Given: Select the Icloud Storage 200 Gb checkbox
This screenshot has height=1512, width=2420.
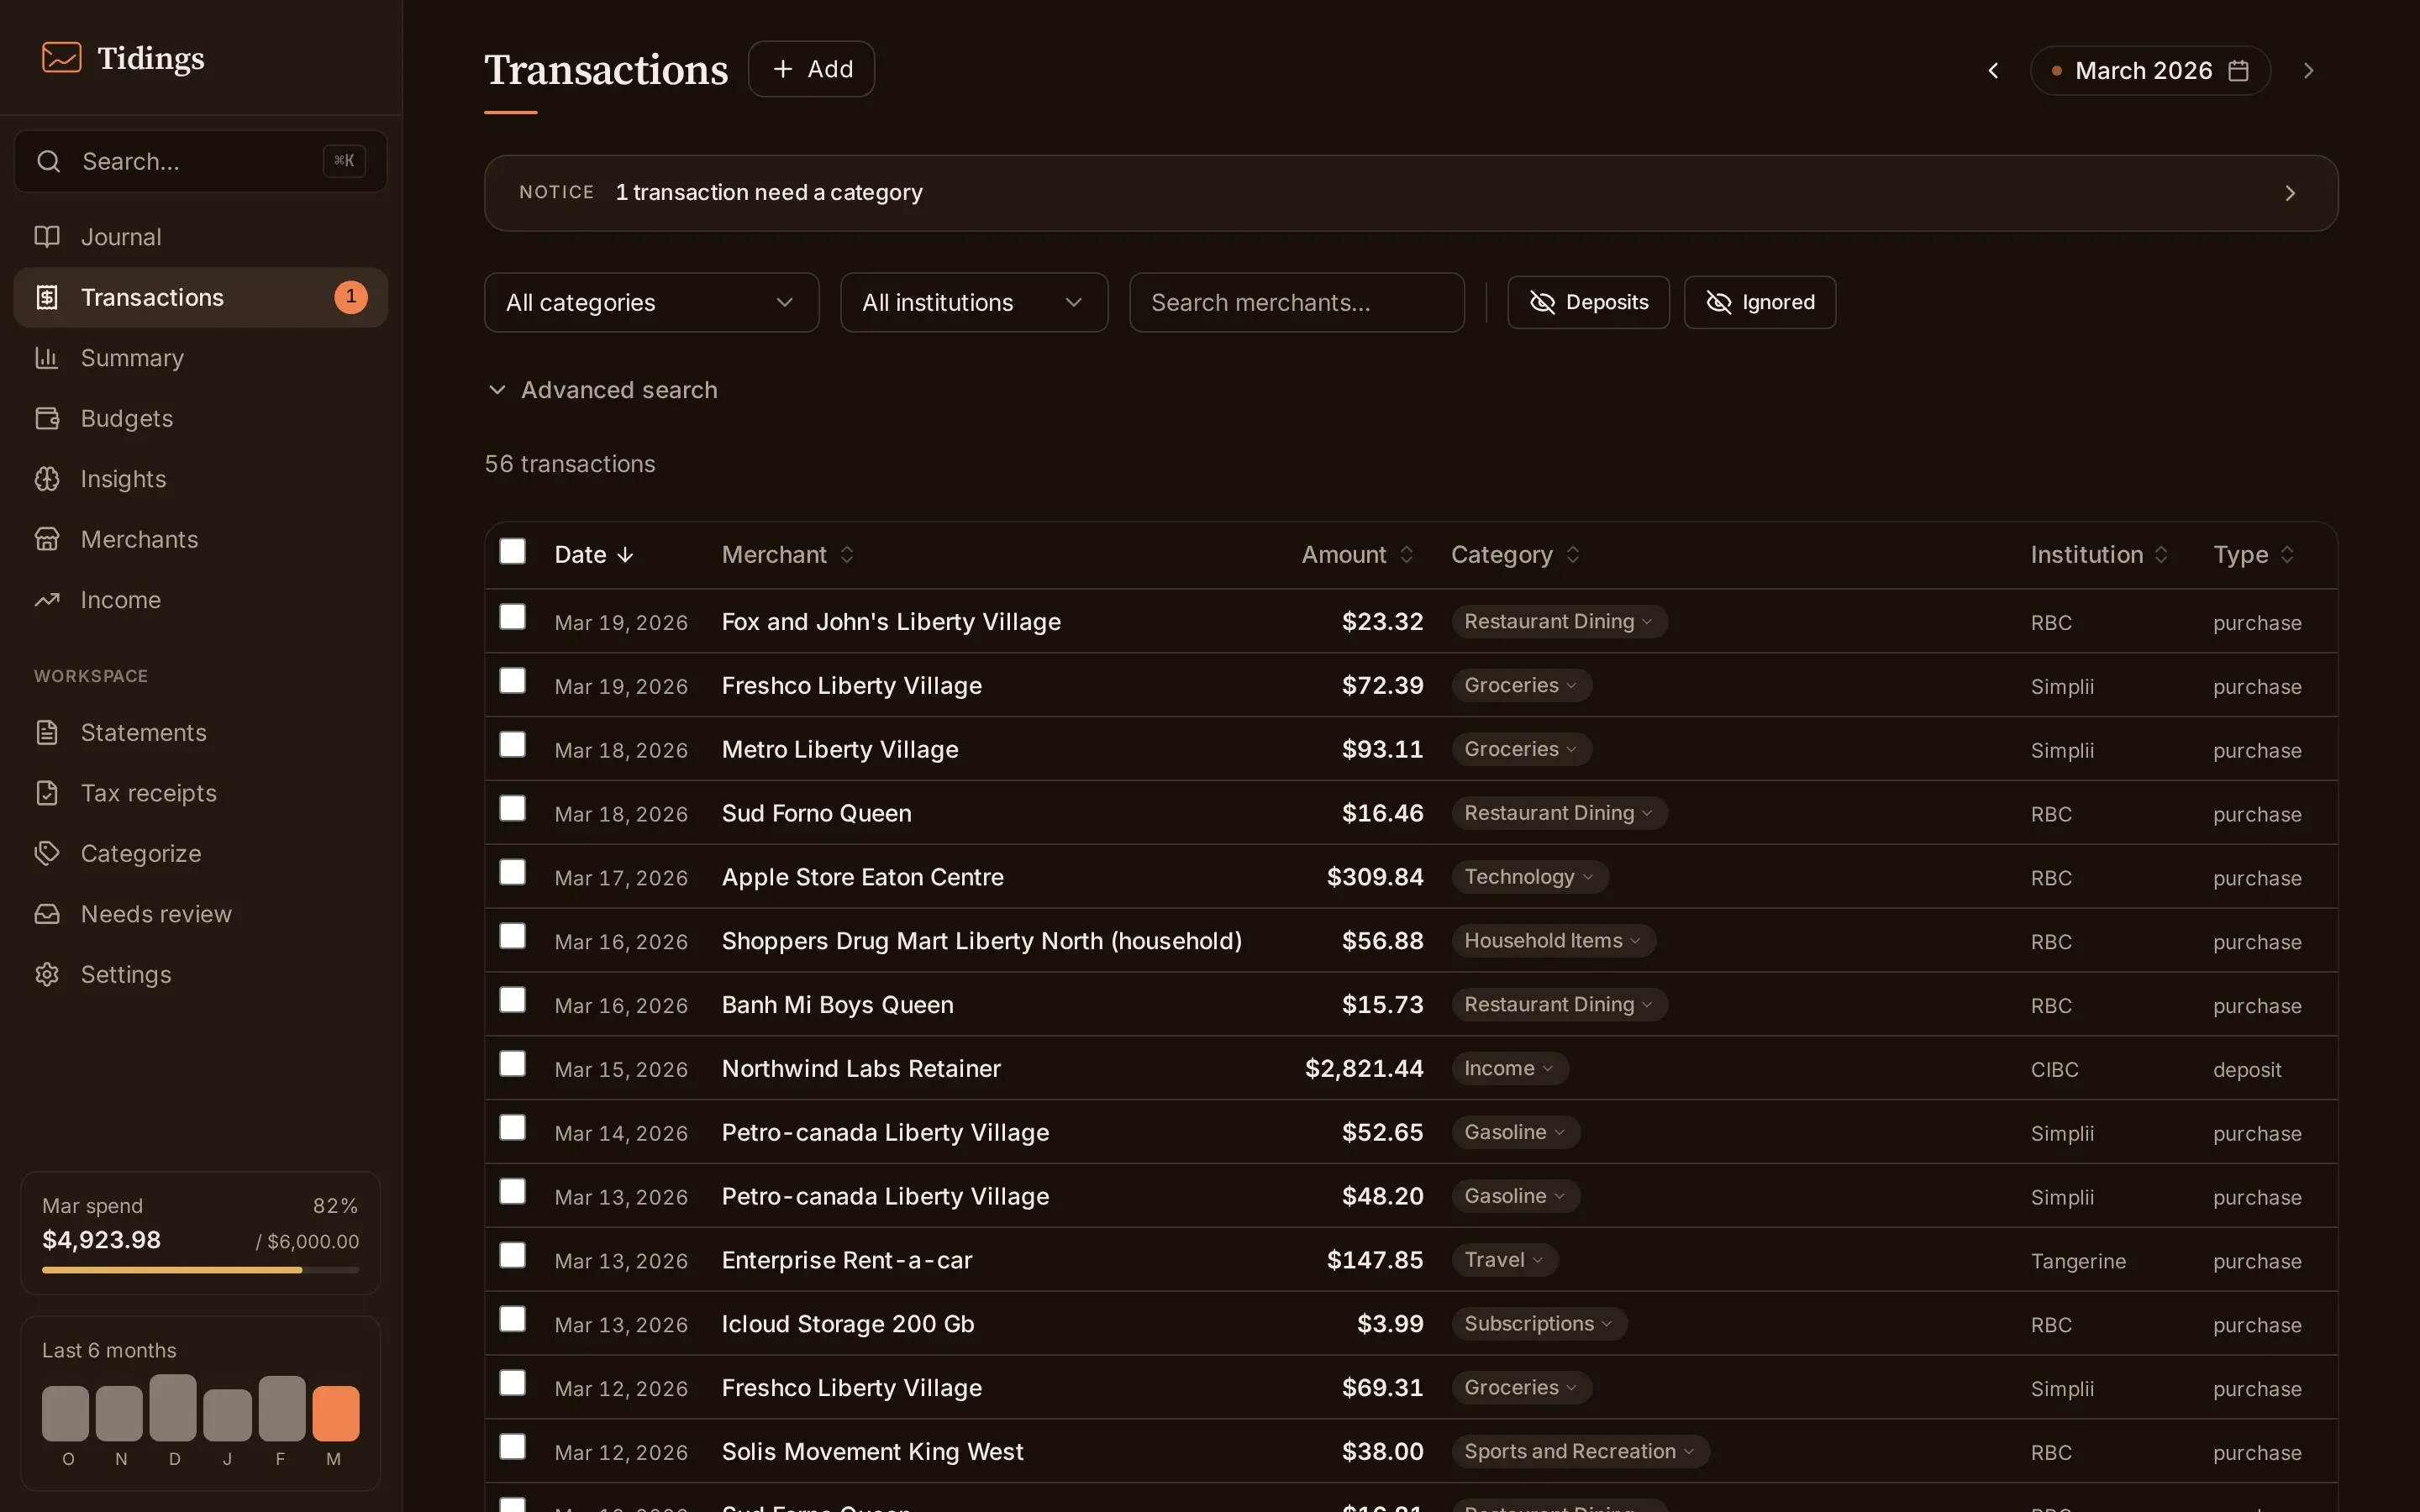Looking at the screenshot, I should pos(512,1319).
